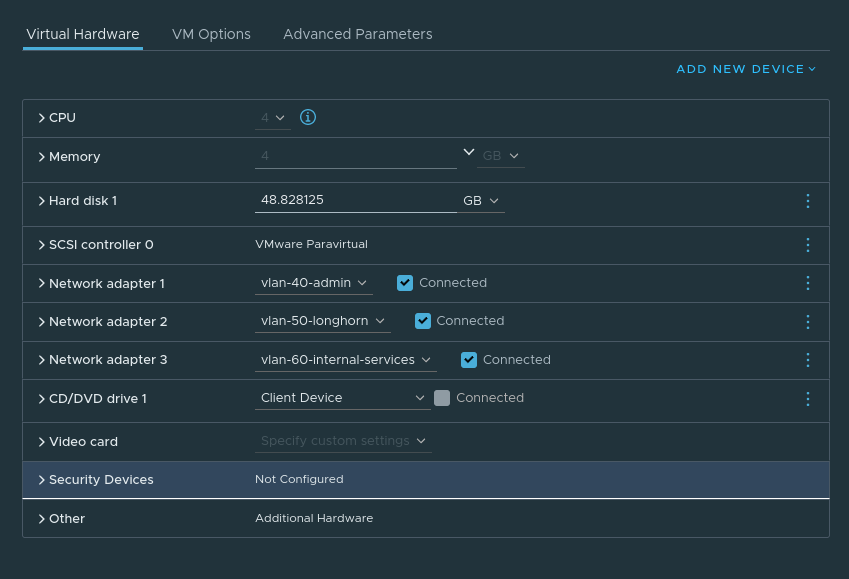Click the Additional Hardware text
Viewport: 849px width, 579px height.
click(x=314, y=518)
